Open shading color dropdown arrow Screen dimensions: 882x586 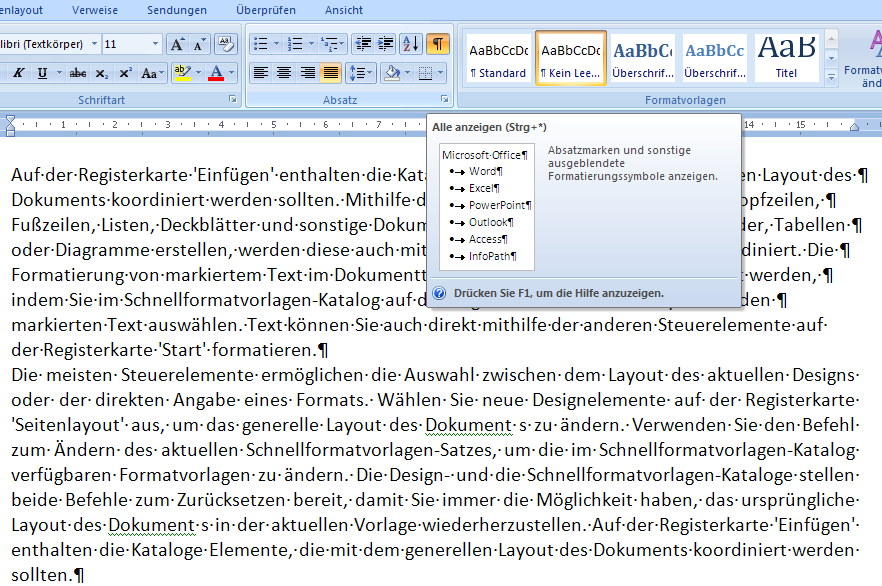point(408,73)
